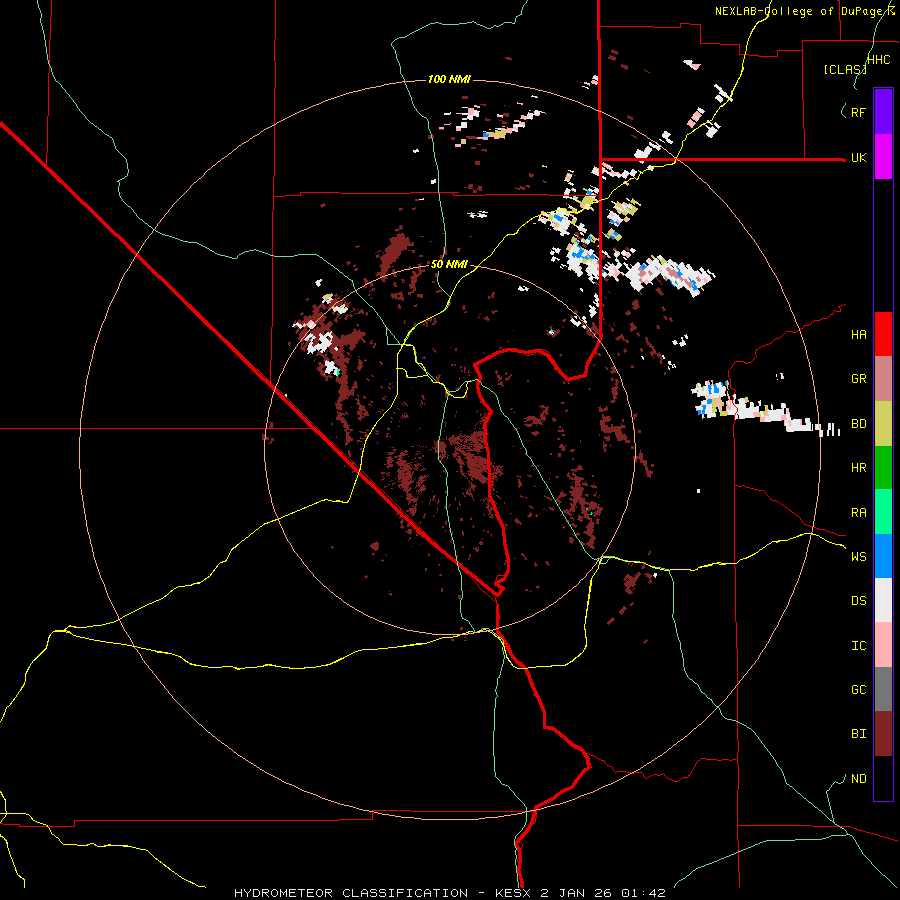This screenshot has height=900, width=900.
Task: Click the GR graupel color swatch
Action: point(883,378)
